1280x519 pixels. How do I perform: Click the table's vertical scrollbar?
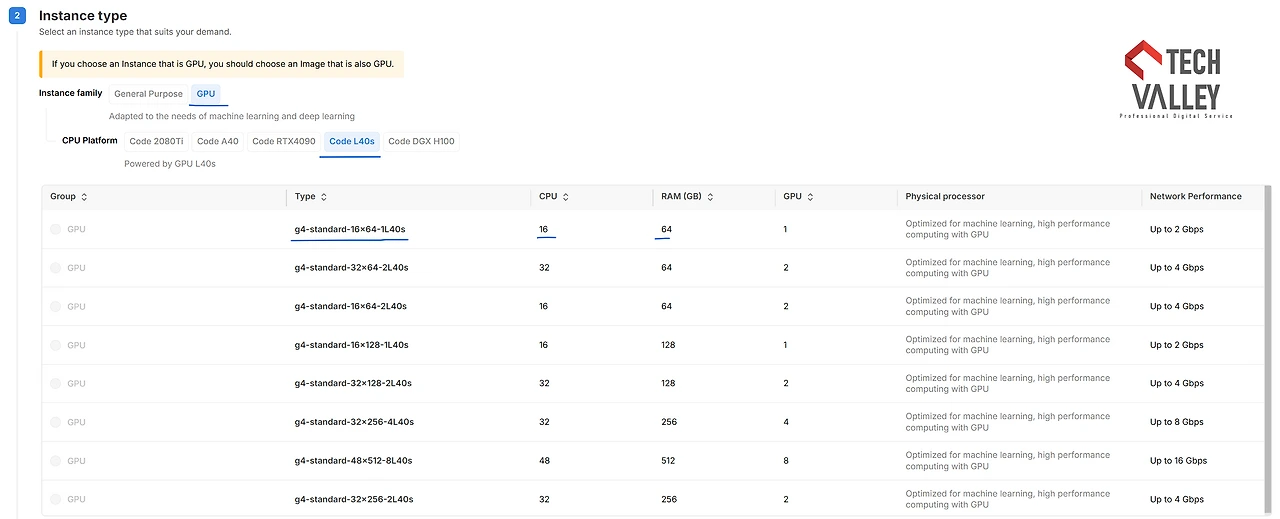(x=1268, y=350)
